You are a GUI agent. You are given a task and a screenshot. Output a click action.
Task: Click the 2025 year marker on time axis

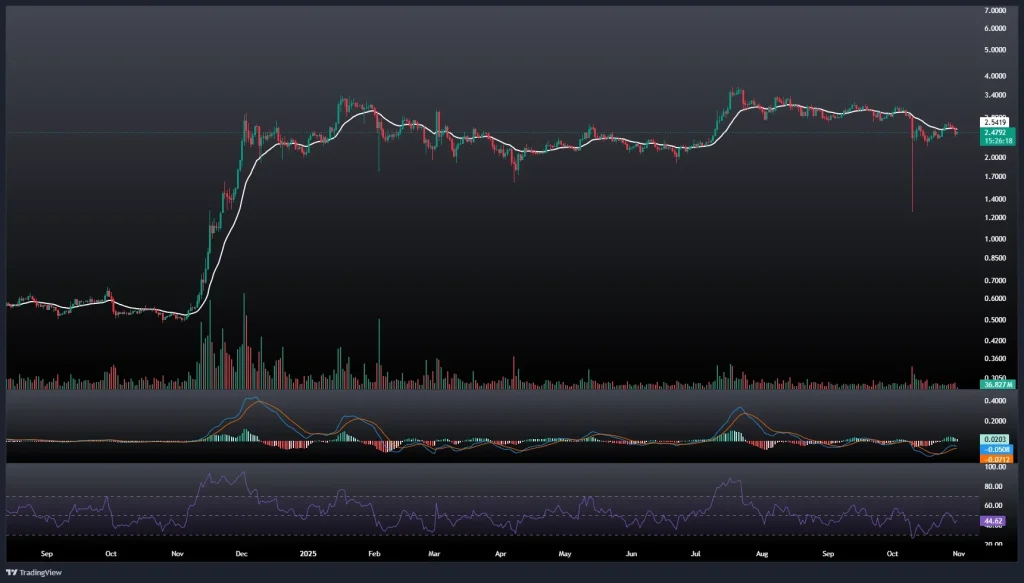pyautogui.click(x=308, y=552)
